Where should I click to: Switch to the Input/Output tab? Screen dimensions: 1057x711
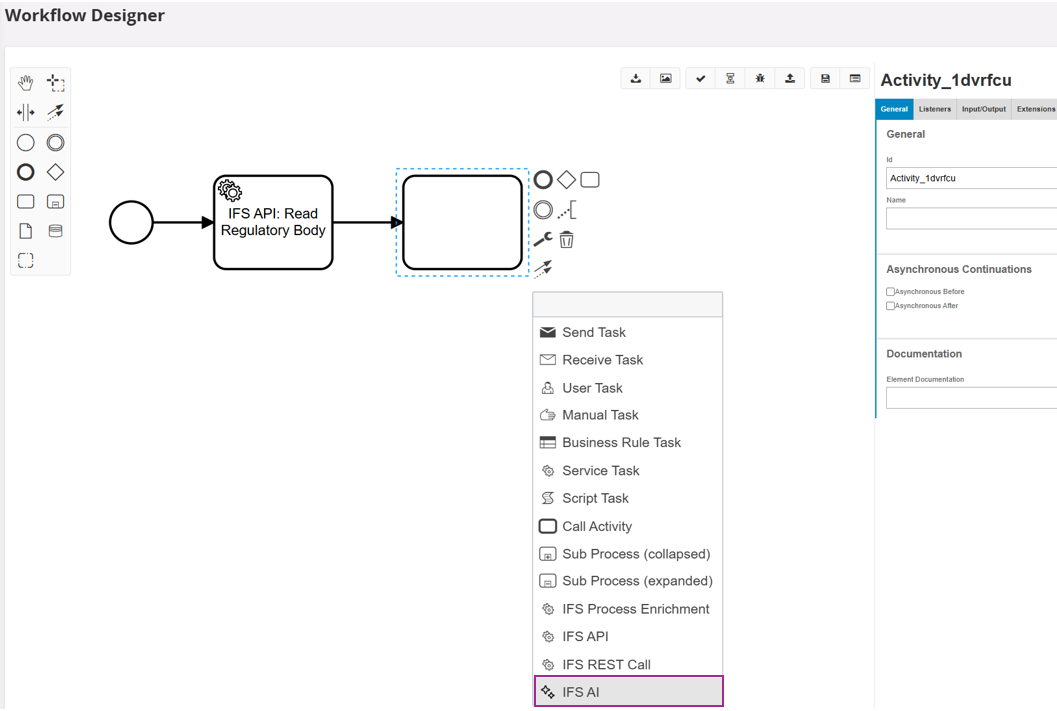(984, 109)
